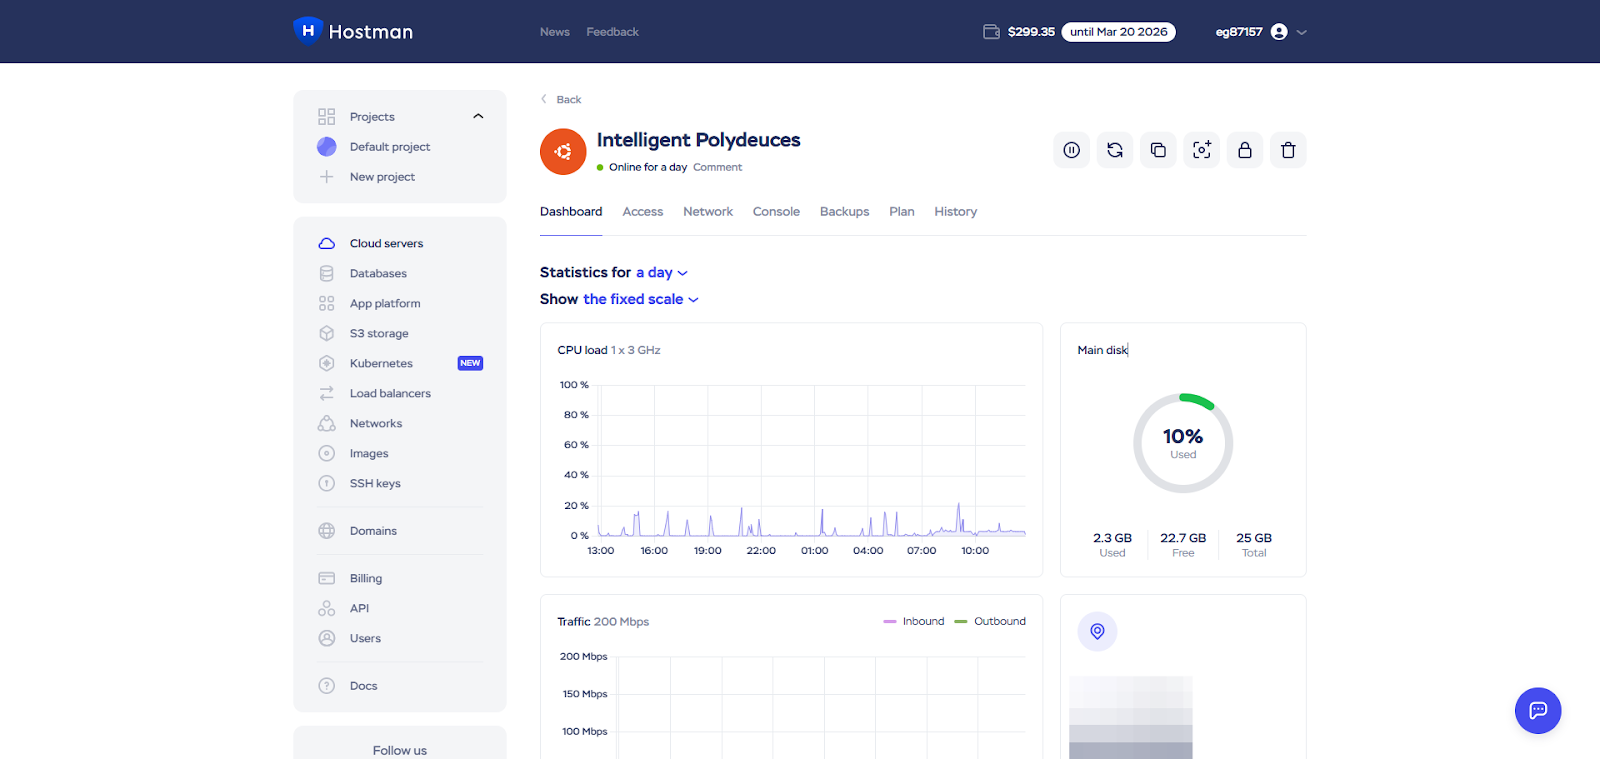Open the History tab
The height and width of the screenshot is (759, 1600).
[x=956, y=212]
